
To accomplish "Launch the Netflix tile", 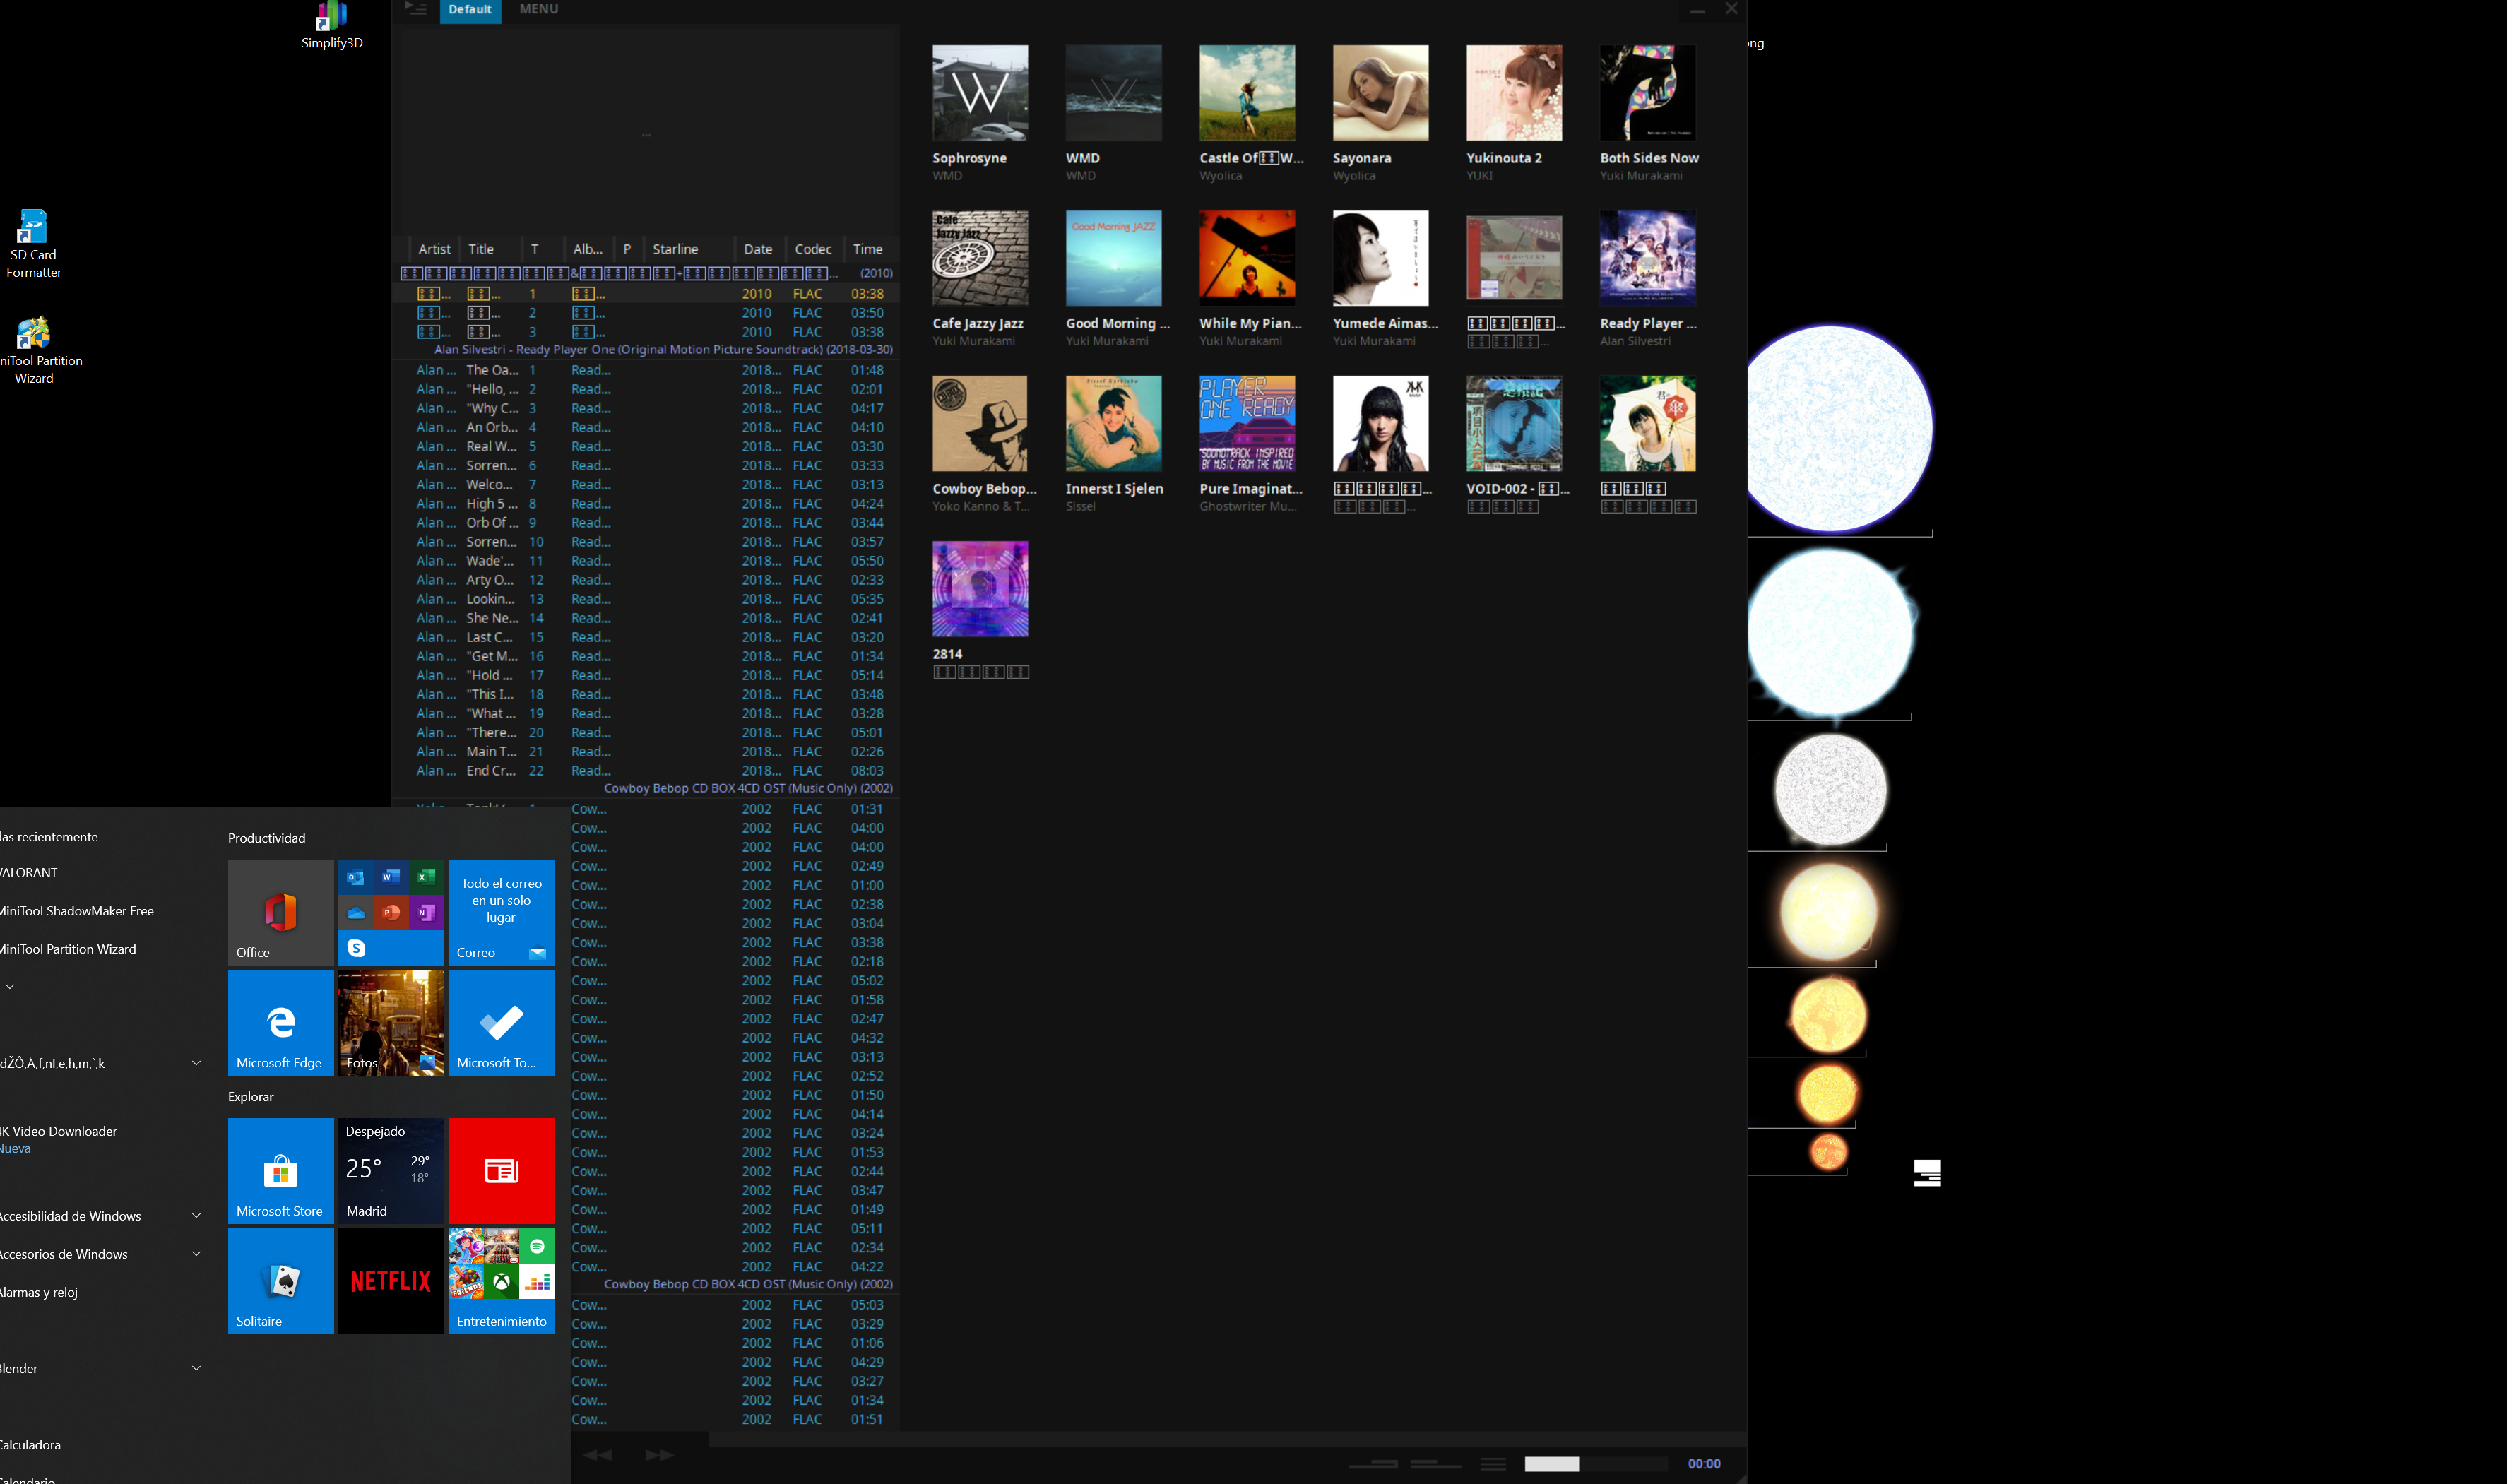I will (x=391, y=1281).
